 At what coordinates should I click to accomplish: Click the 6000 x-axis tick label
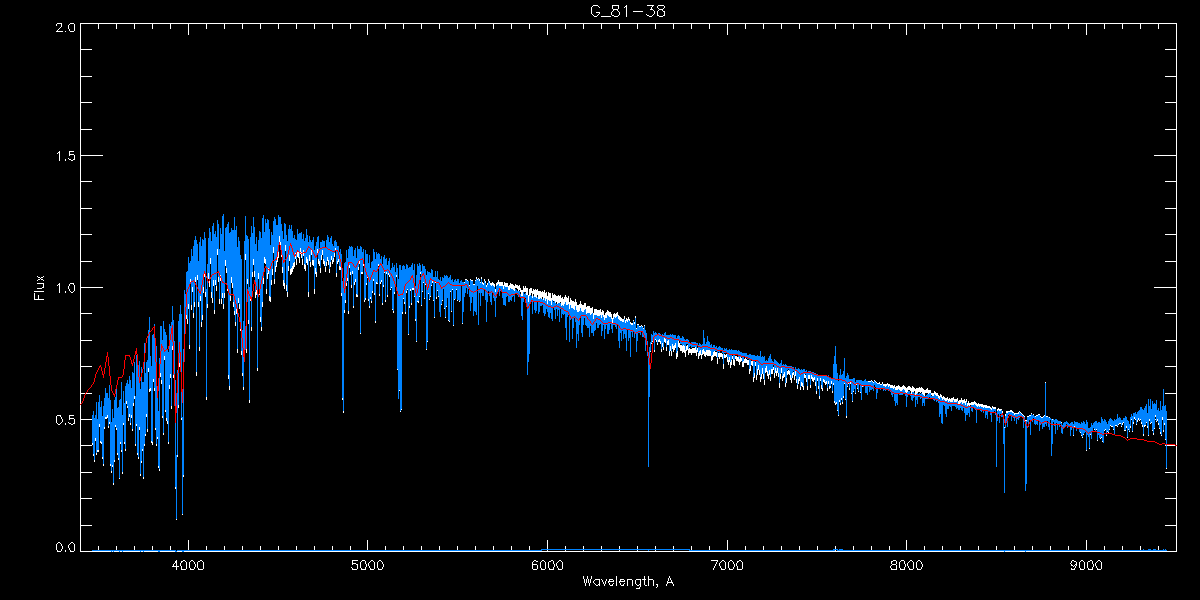pyautogui.click(x=547, y=564)
